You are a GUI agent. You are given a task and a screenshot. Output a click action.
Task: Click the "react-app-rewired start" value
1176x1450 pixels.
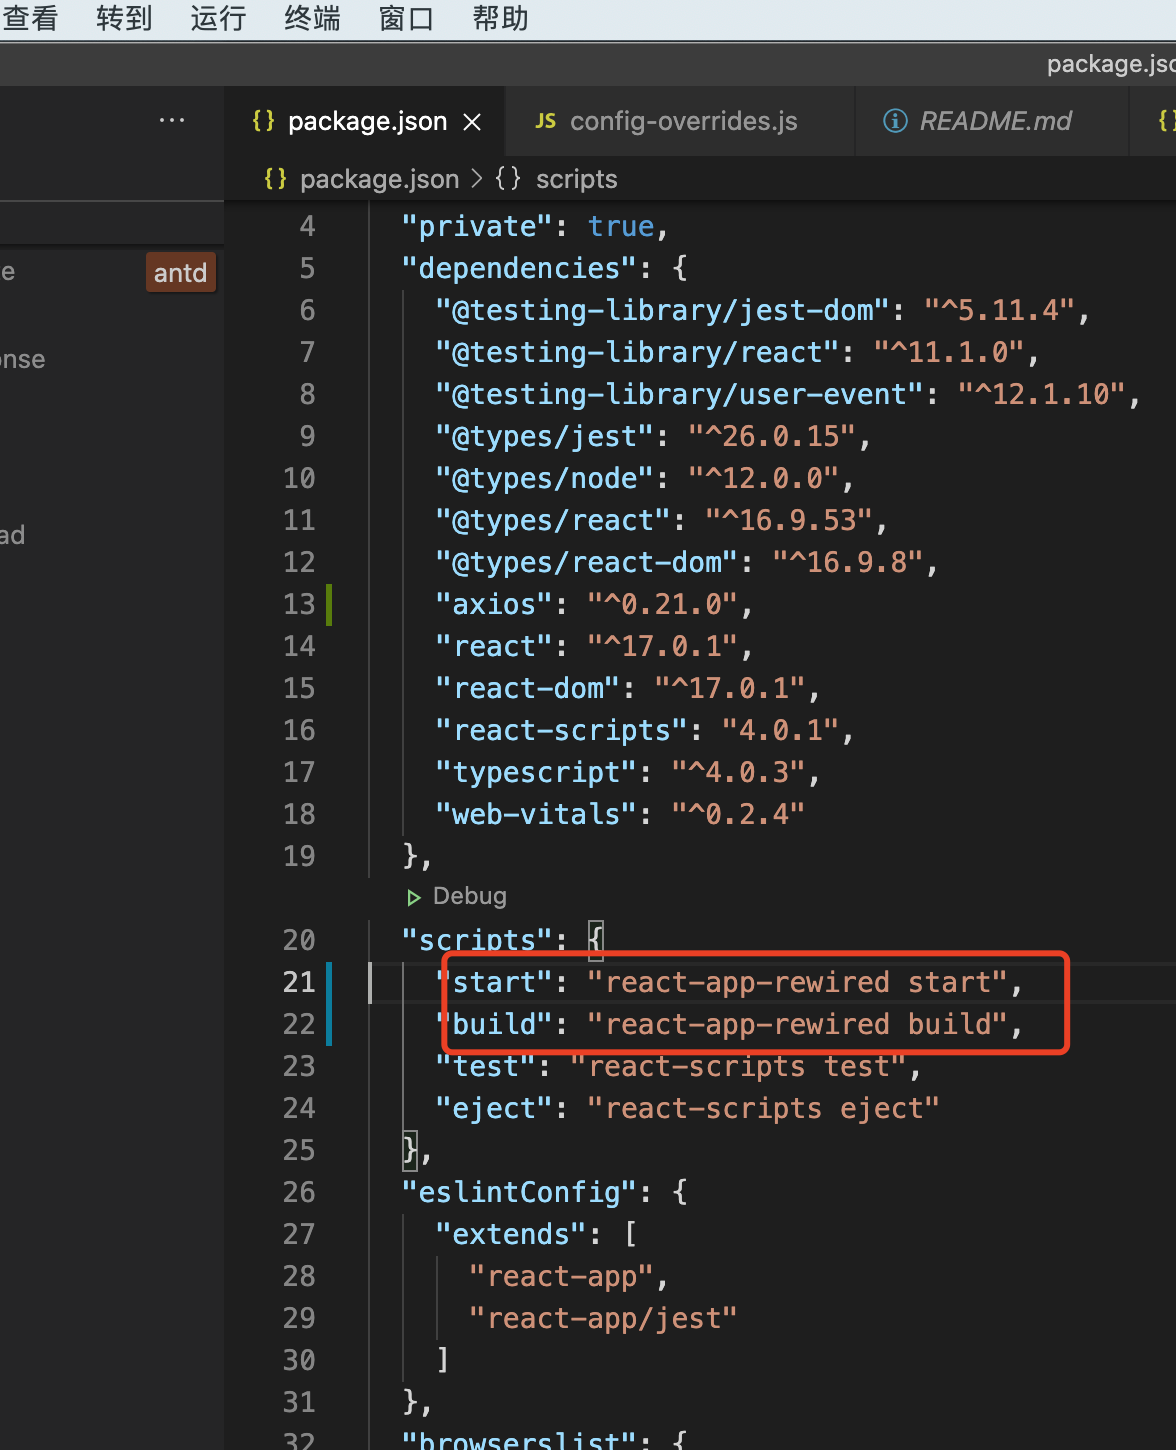point(797,983)
